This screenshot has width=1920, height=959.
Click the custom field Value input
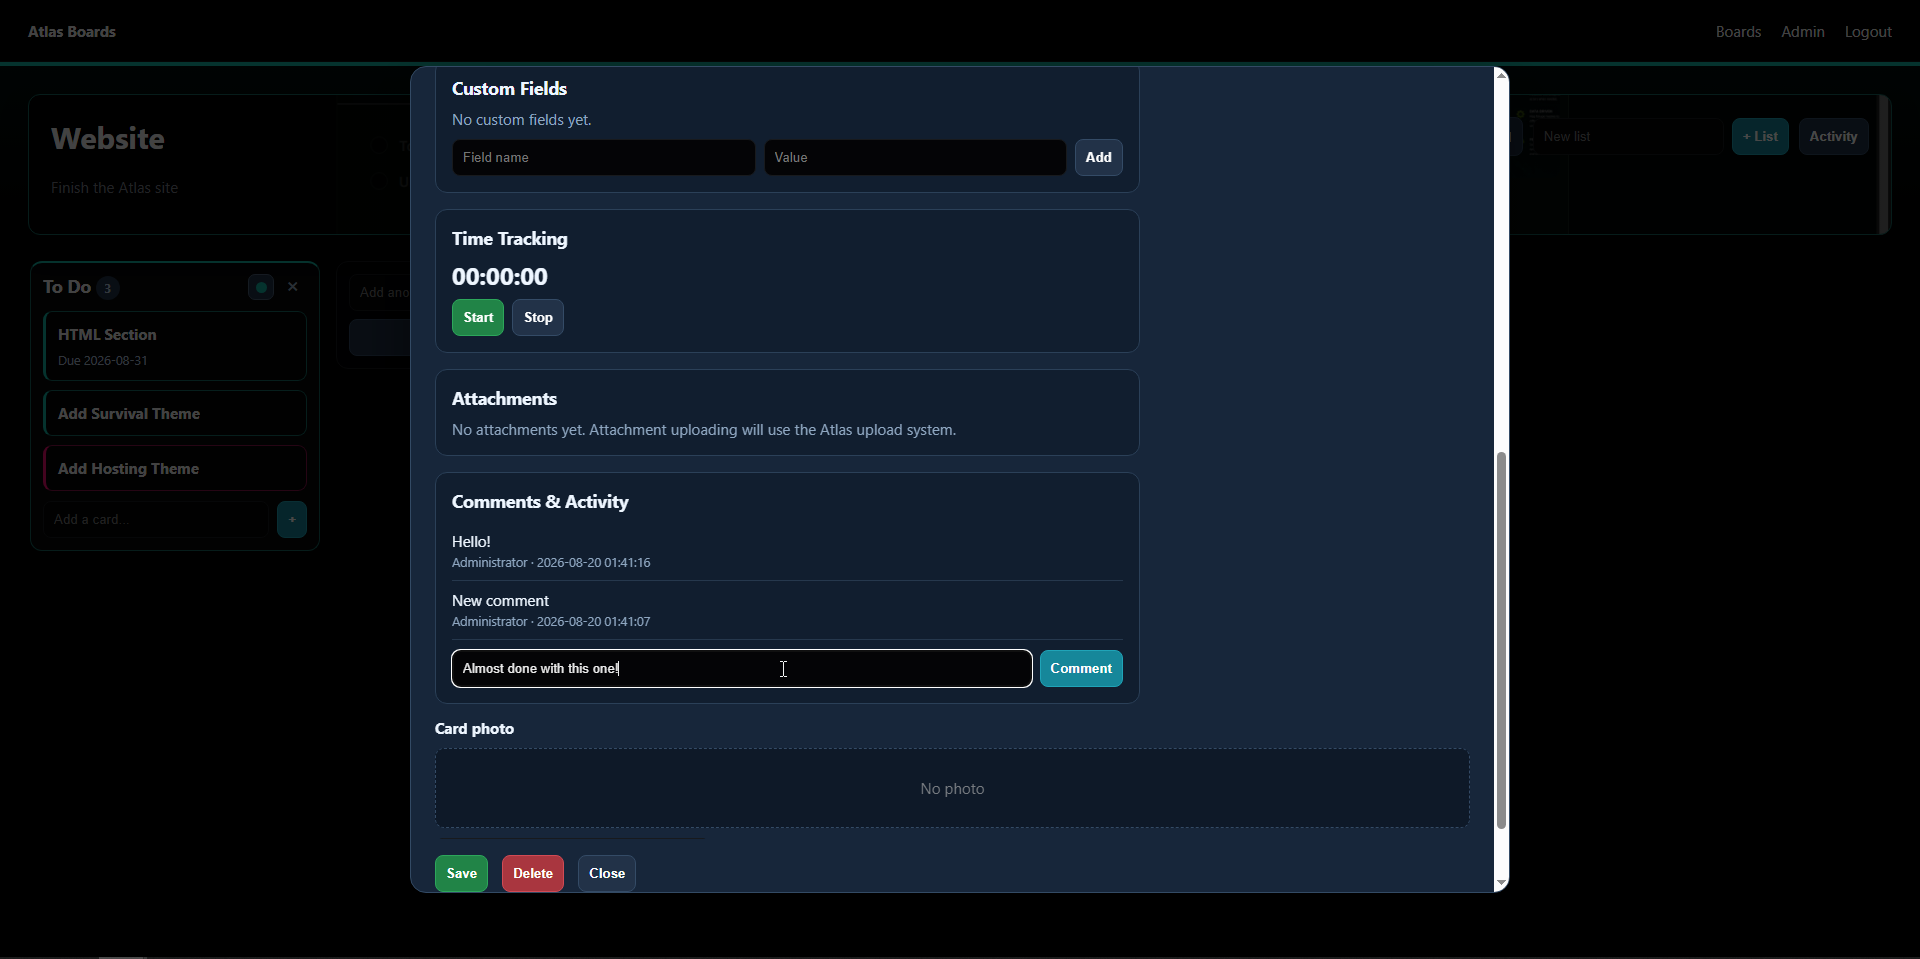[x=915, y=157]
